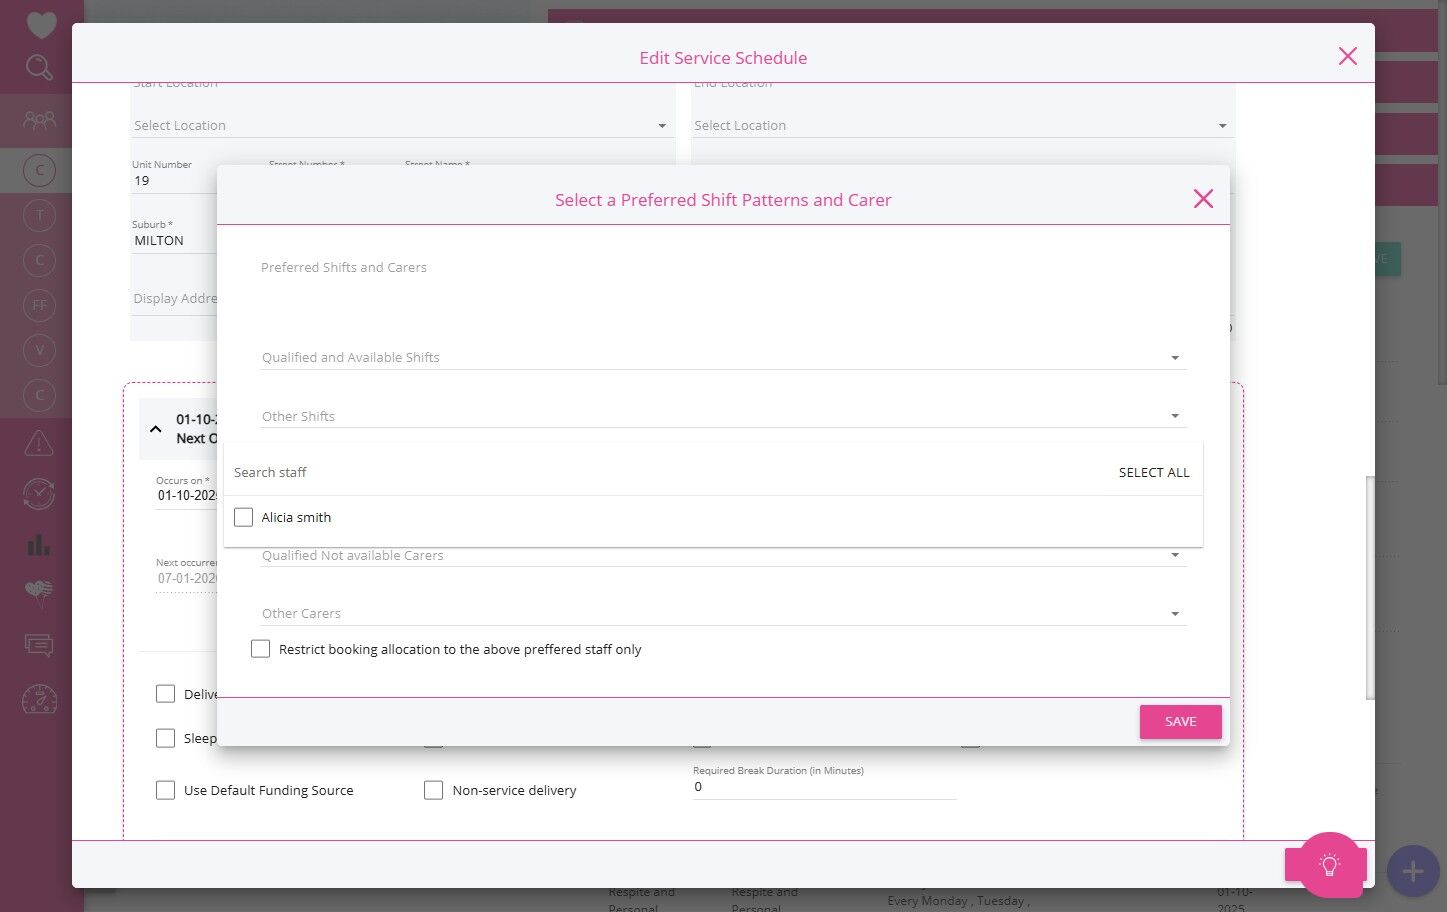Screen dimensions: 1447x912
Task: Collapse the 01-10 occurrence section chevron
Action: [x=155, y=429]
